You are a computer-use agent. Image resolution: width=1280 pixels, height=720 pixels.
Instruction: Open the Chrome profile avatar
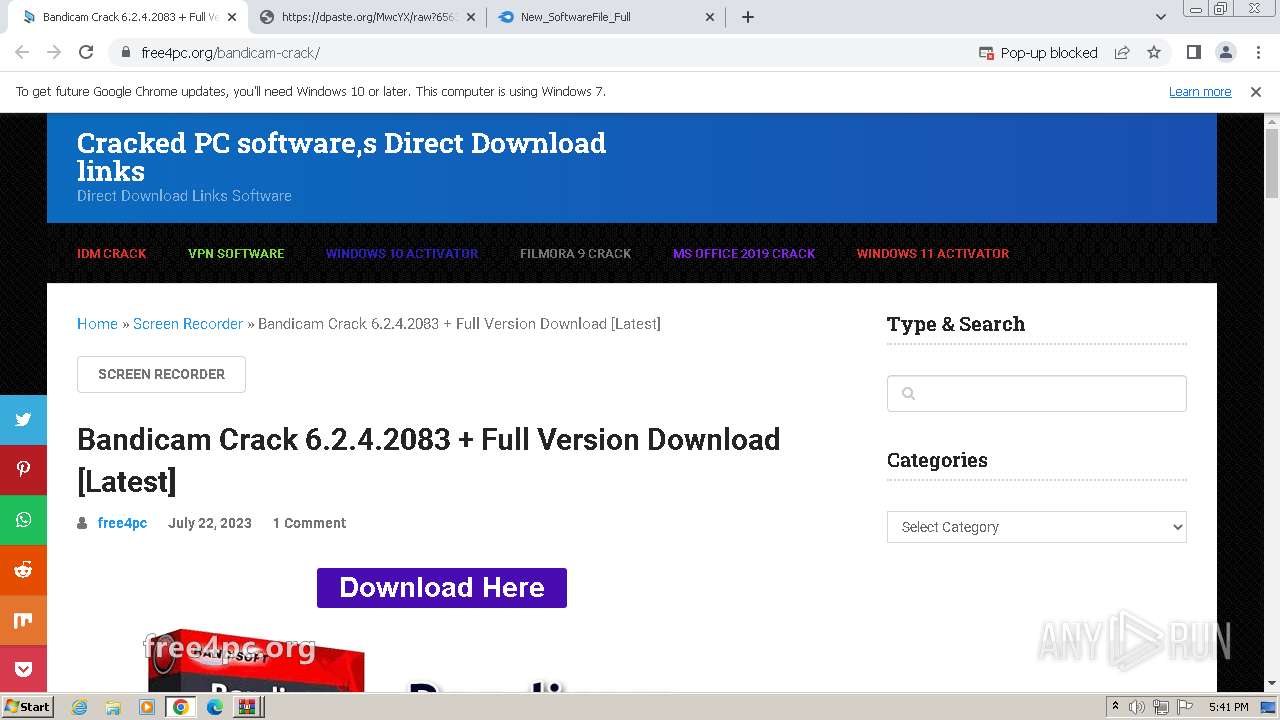click(x=1226, y=53)
